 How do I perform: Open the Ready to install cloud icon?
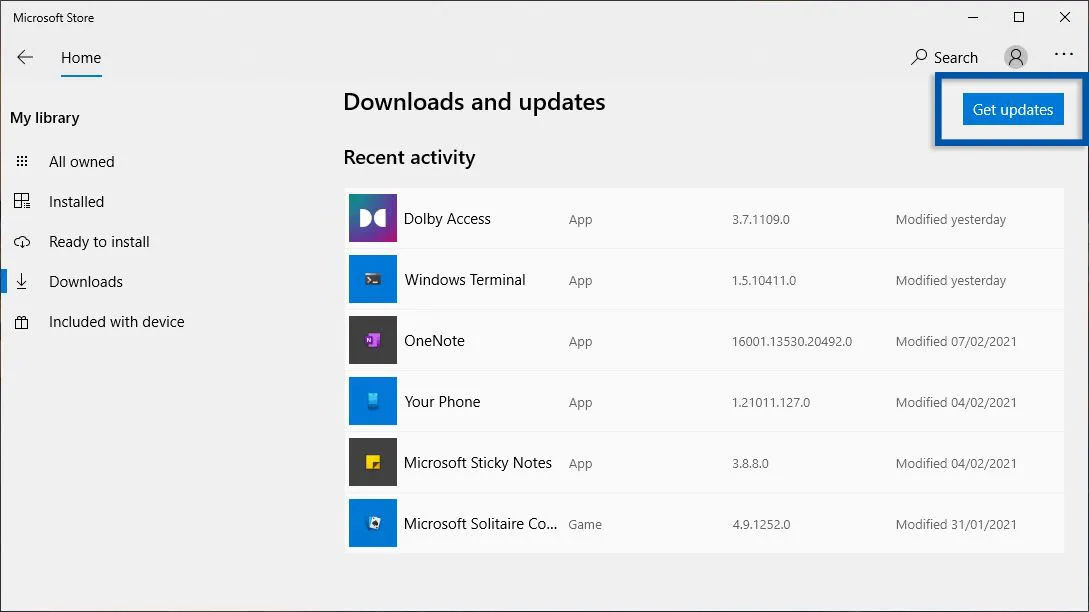pyautogui.click(x=22, y=241)
